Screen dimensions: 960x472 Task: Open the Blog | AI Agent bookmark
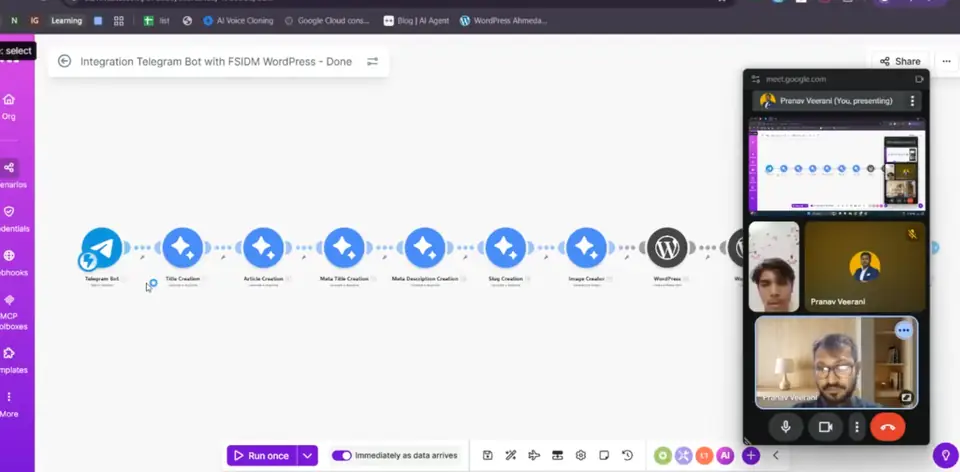coord(416,21)
